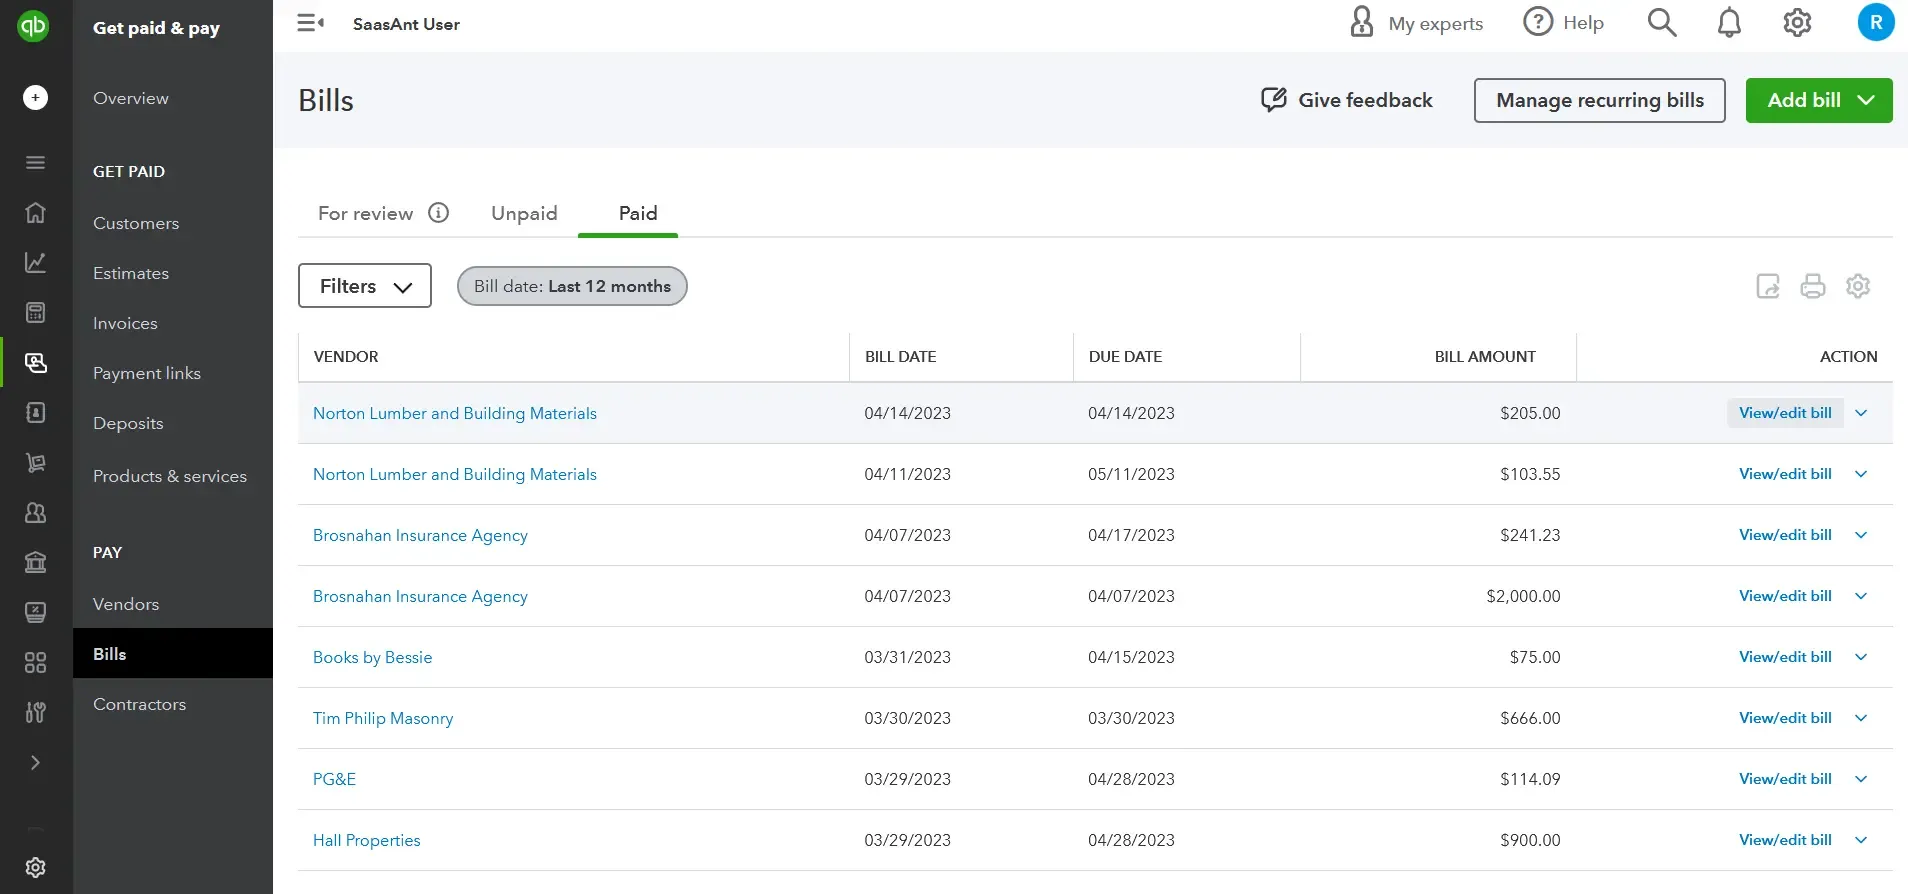Open My experts
1908x894 pixels.
[x=1416, y=22]
